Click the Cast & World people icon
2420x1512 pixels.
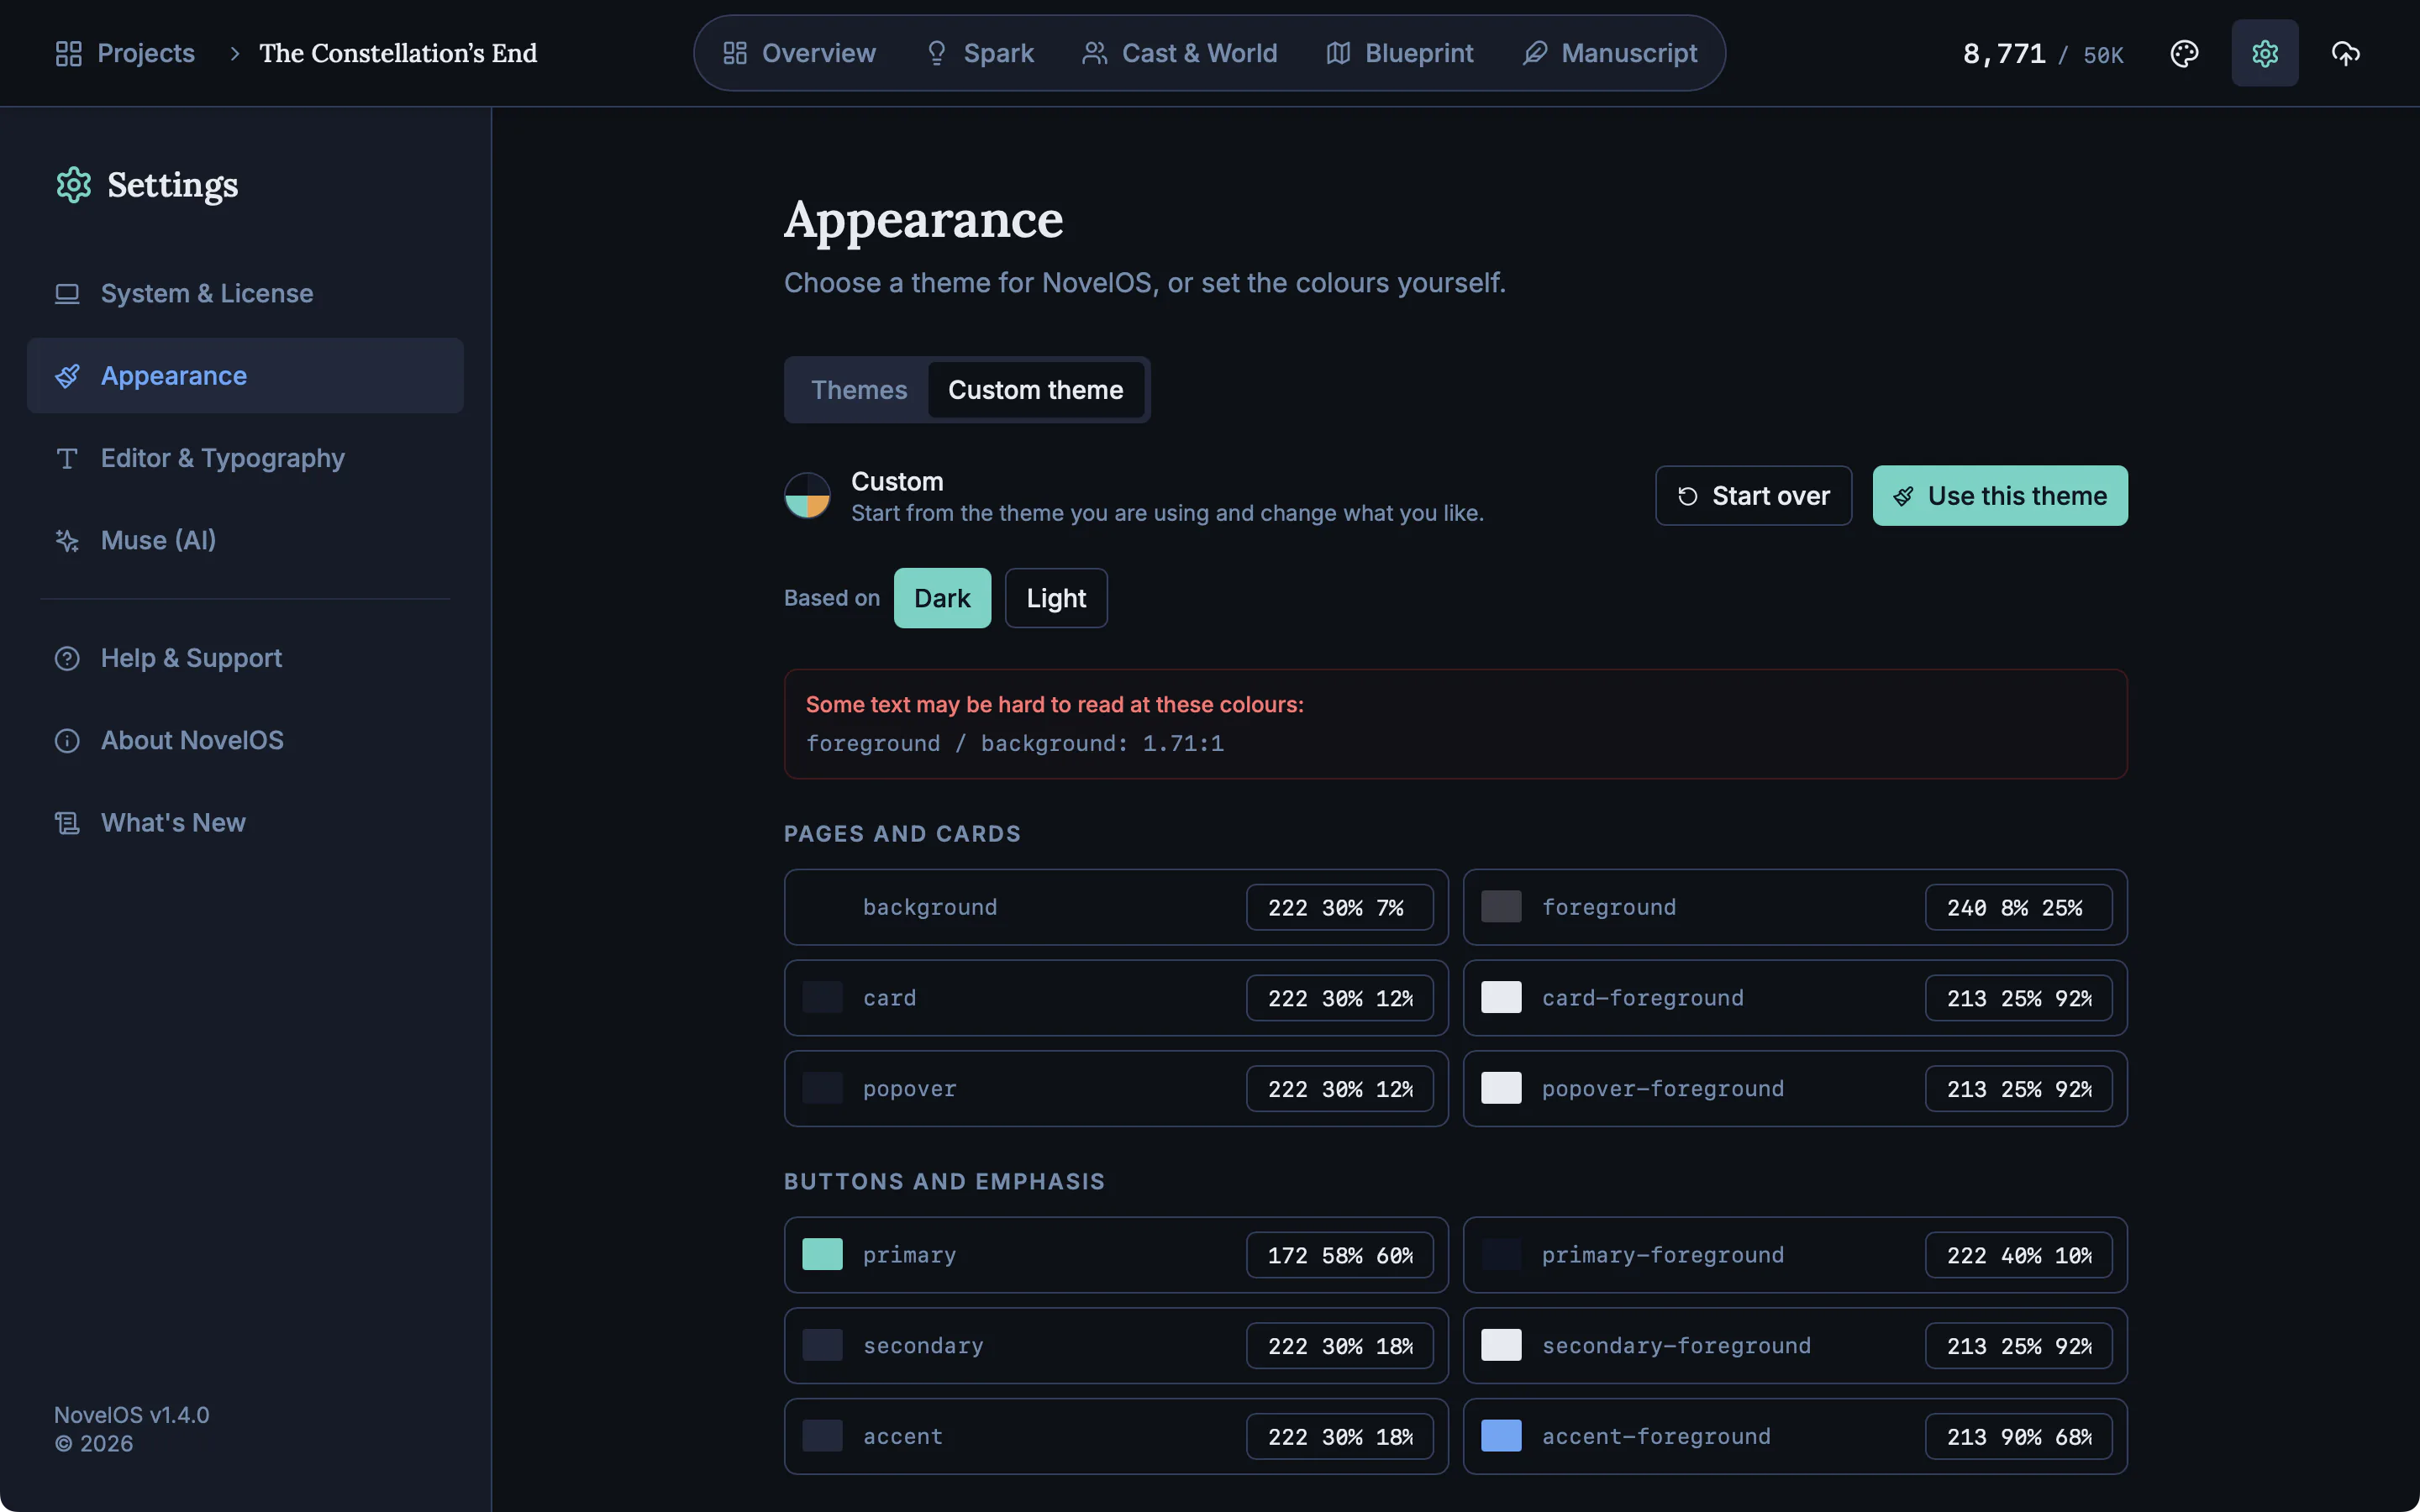click(x=1095, y=53)
